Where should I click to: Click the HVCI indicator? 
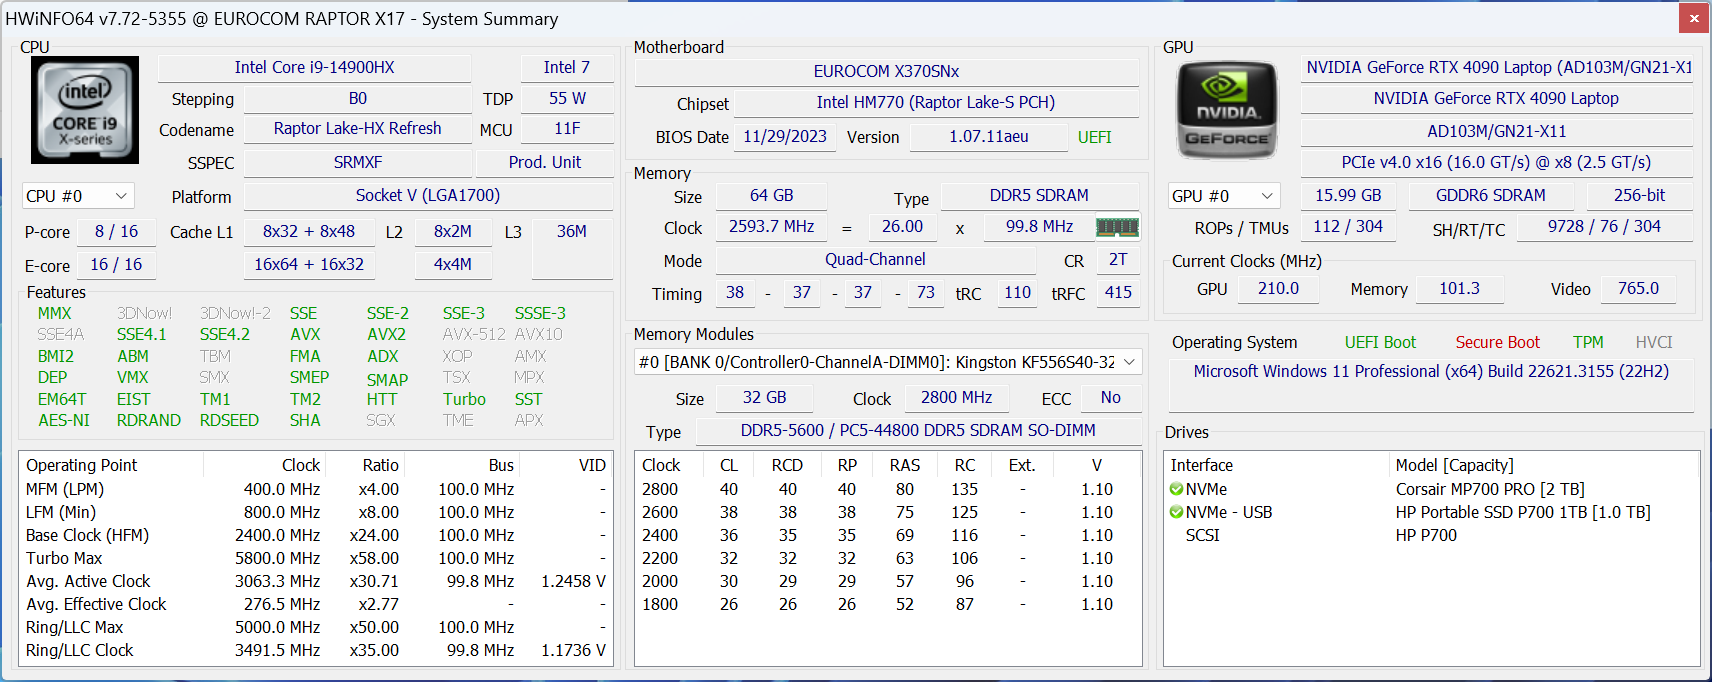[1654, 342]
